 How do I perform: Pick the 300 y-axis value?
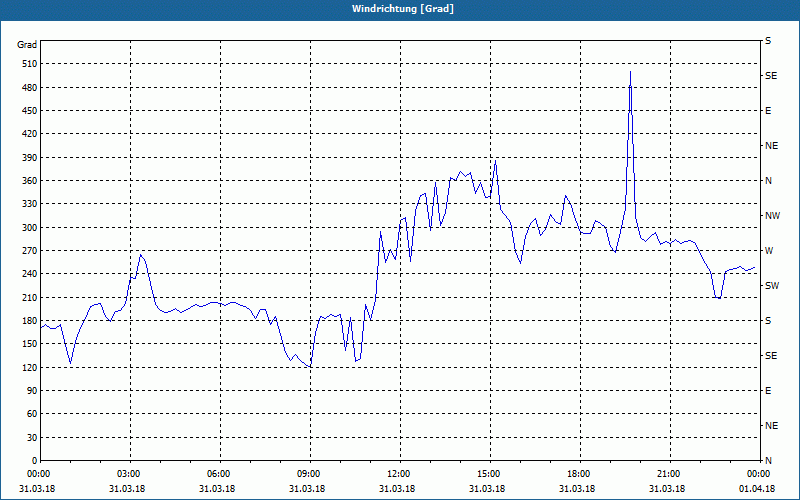pyautogui.click(x=30, y=228)
